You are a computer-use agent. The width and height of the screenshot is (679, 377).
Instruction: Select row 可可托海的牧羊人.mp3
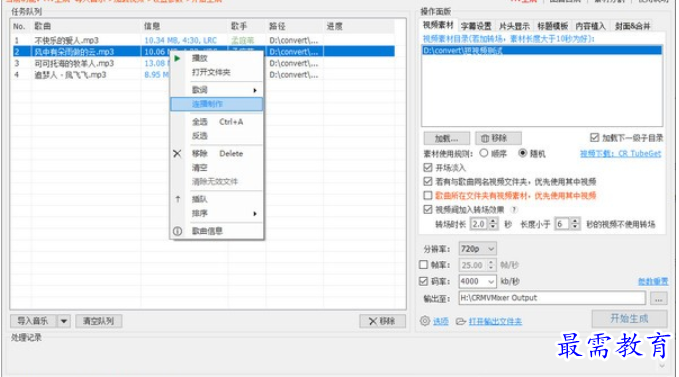pyautogui.click(x=204, y=63)
